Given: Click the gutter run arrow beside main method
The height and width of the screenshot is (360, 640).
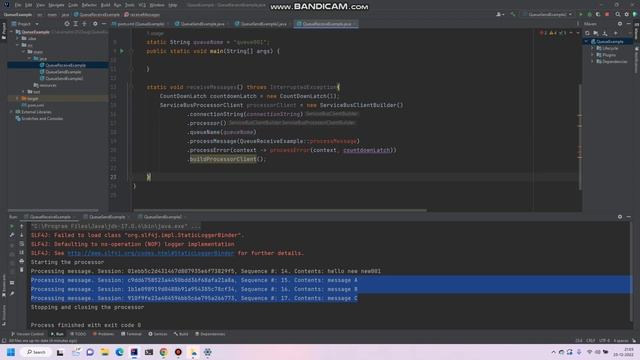Looking at the screenshot, I should coord(122,51).
